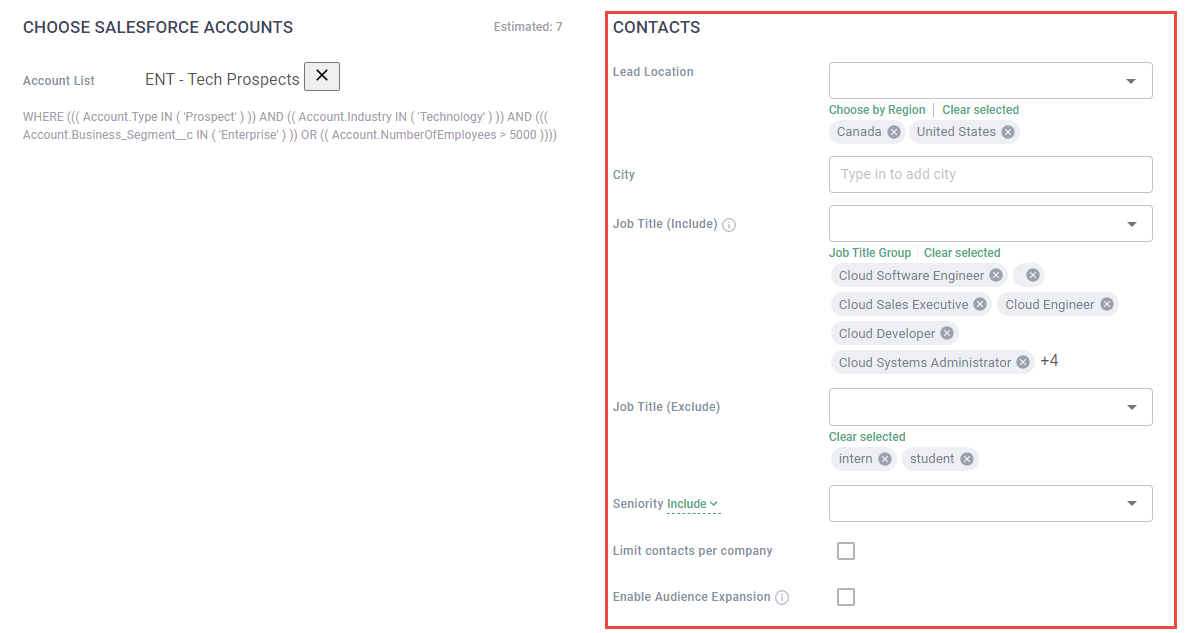Remove the Cloud Engineer job title chip
The height and width of the screenshot is (633, 1185).
click(1106, 304)
